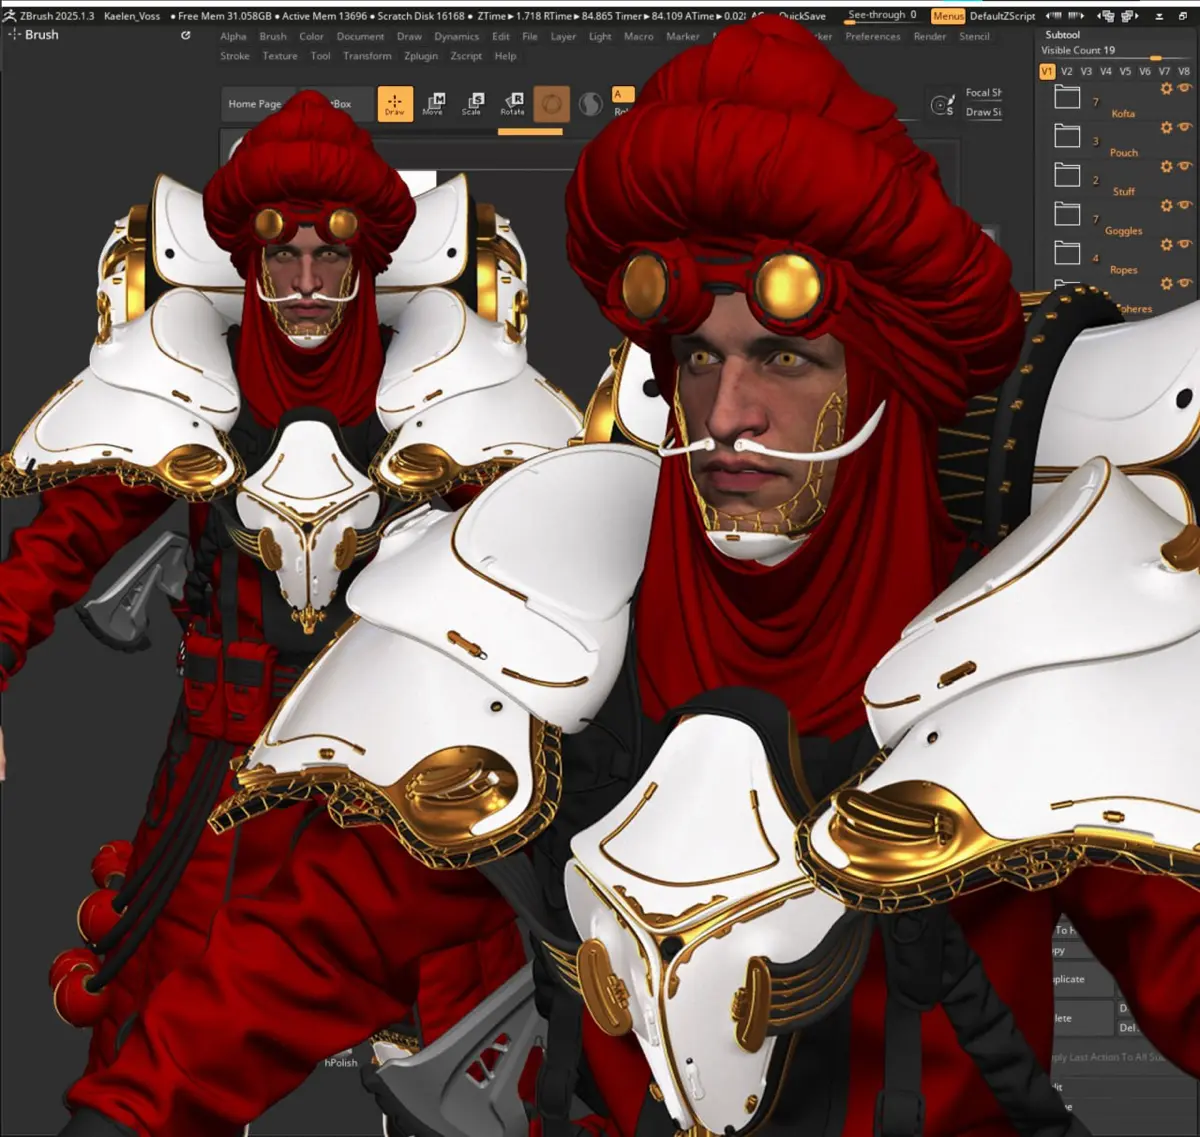Activate the Move transform tool
1200x1137 pixels.
pyautogui.click(x=433, y=104)
